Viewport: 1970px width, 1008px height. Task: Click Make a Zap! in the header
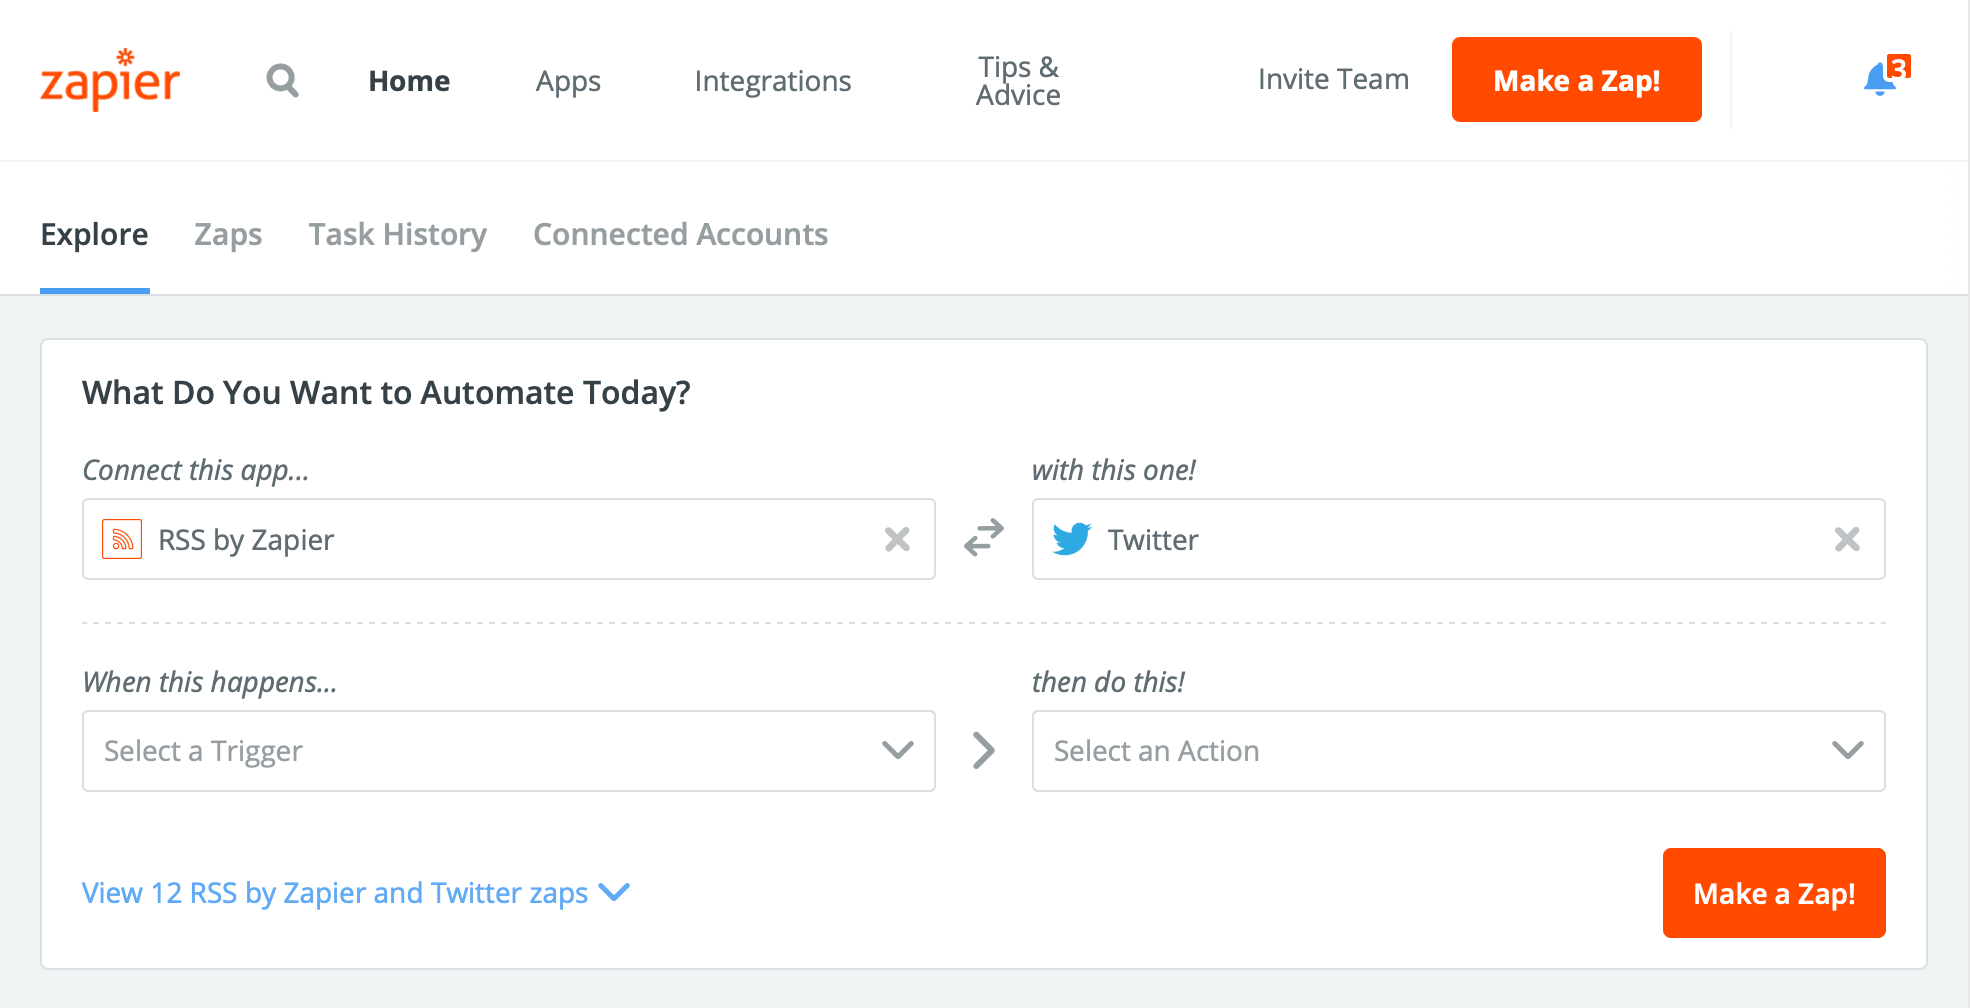click(x=1577, y=79)
